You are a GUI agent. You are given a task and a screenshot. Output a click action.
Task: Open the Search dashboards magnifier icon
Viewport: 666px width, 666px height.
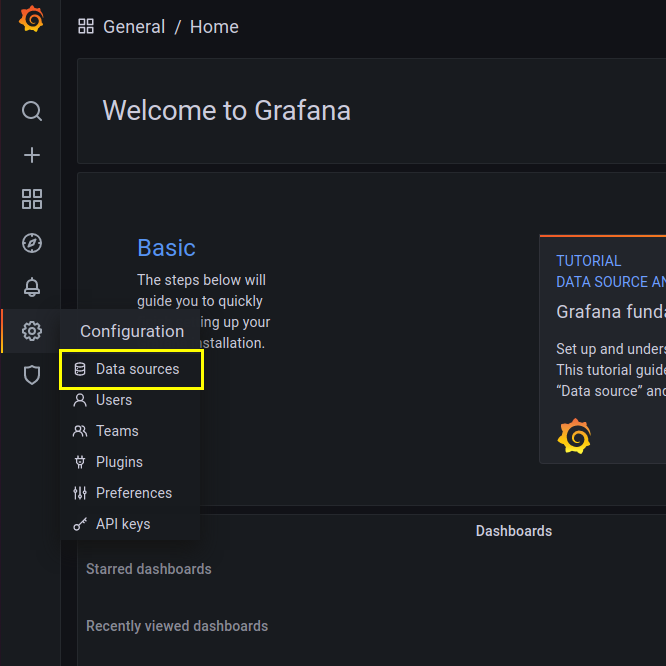point(32,111)
